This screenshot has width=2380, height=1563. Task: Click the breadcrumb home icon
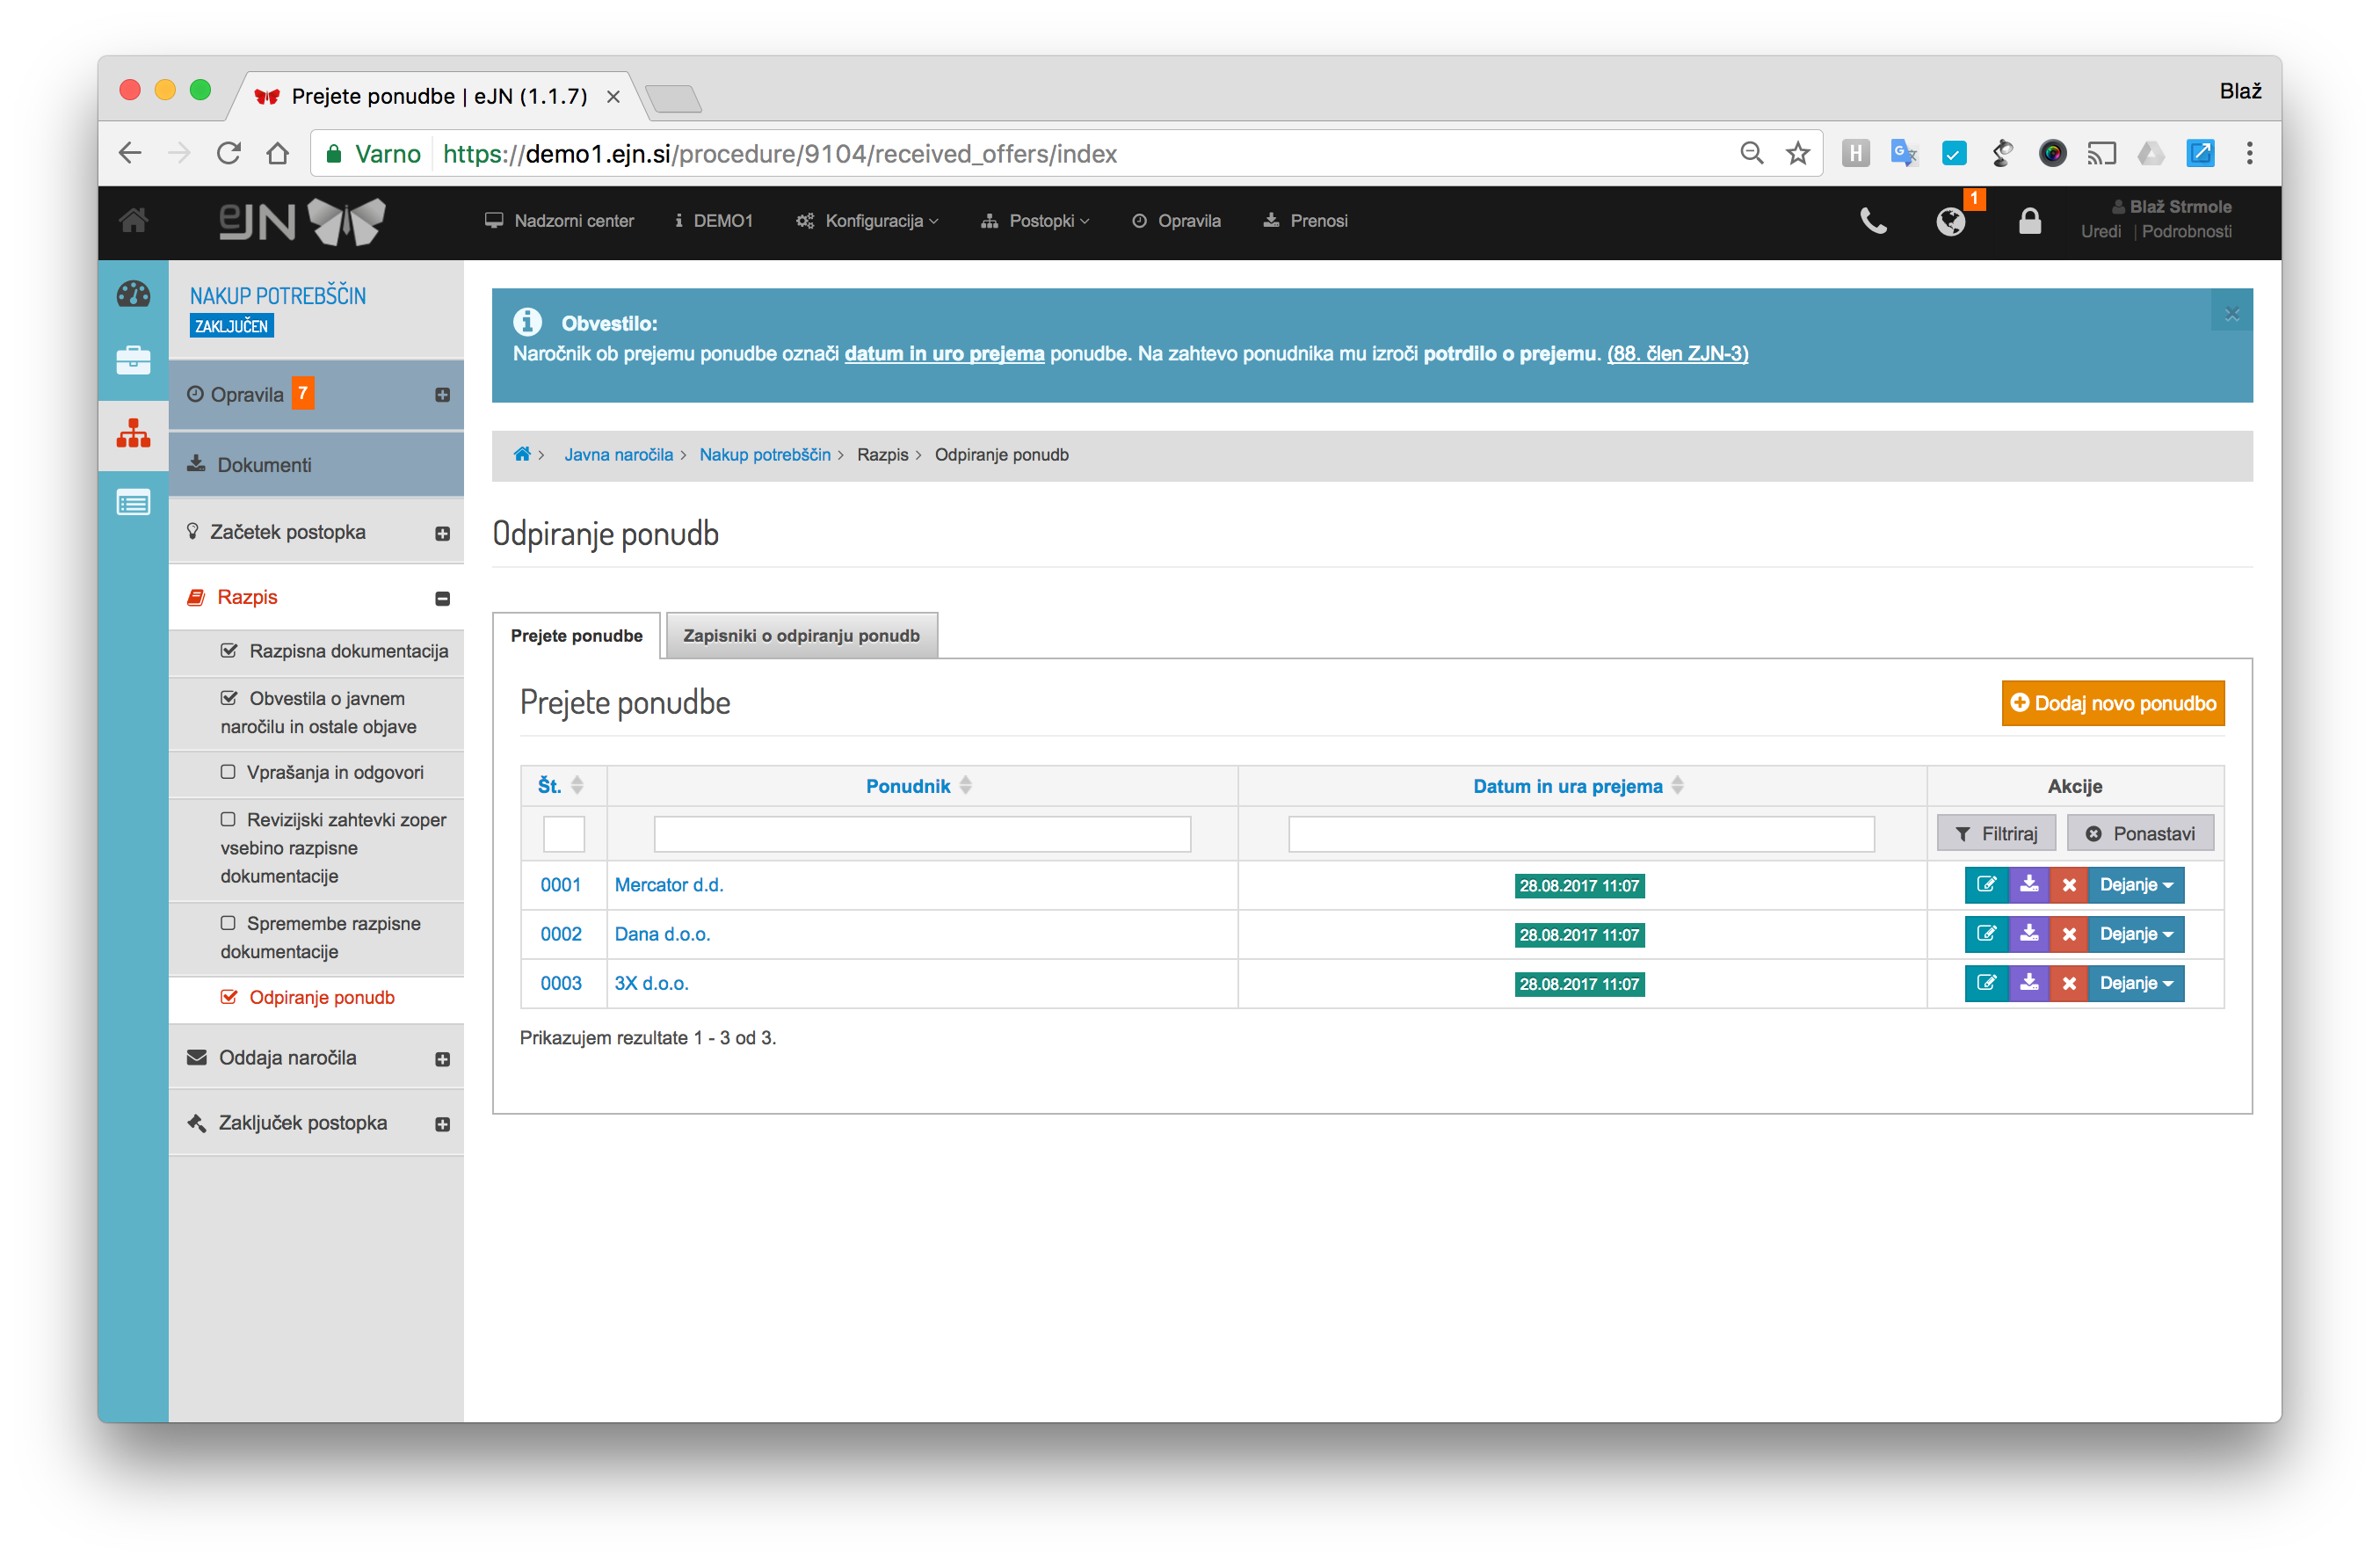[x=521, y=454]
